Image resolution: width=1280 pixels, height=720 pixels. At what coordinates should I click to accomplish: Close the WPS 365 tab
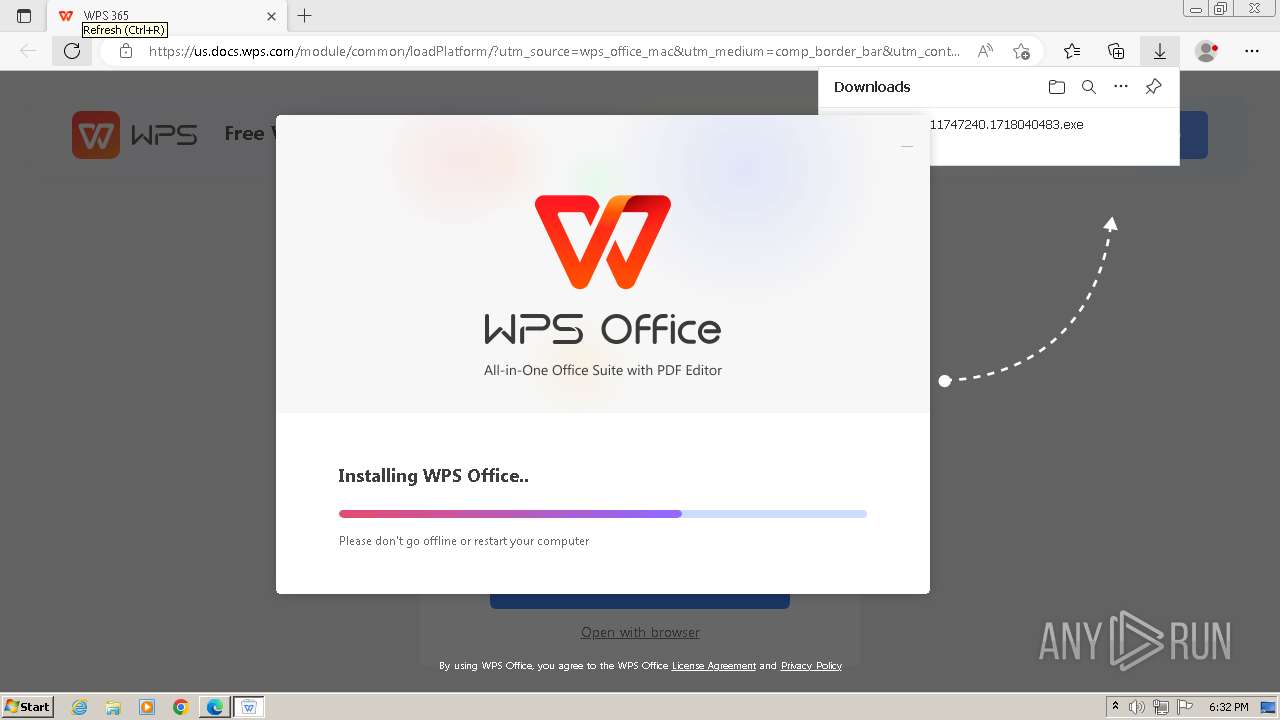271,16
